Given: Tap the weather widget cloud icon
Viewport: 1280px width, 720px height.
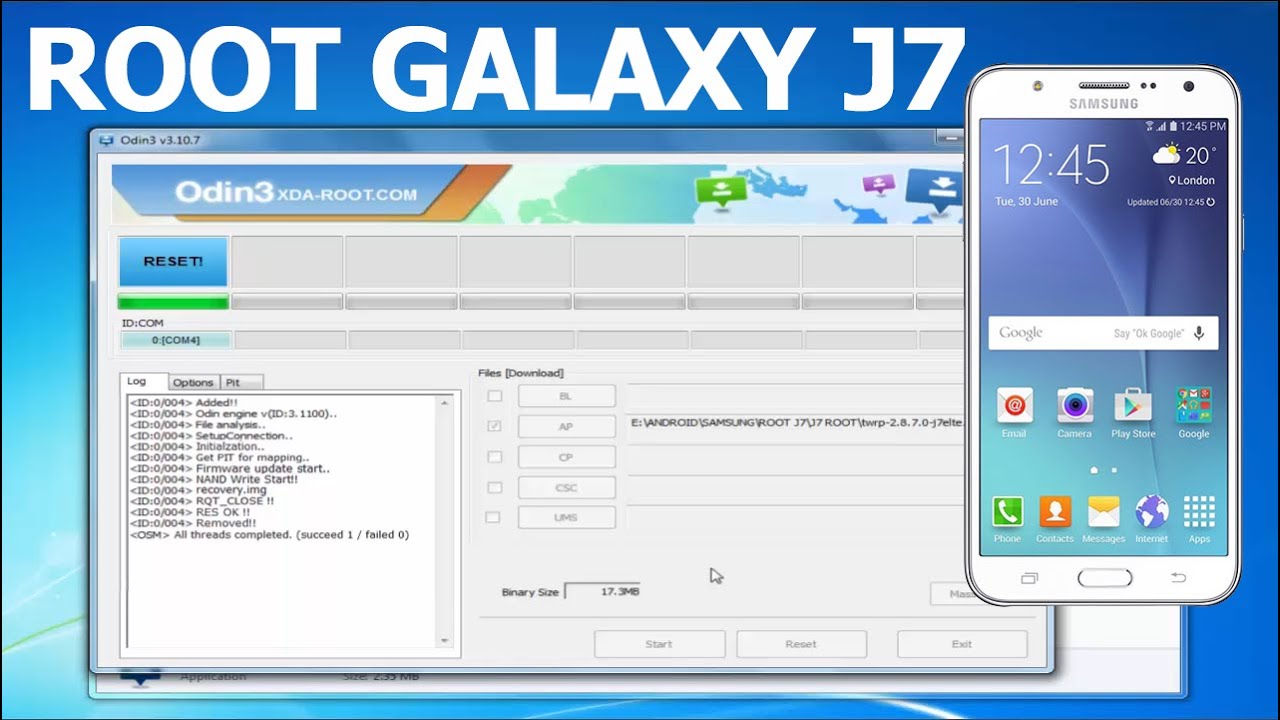Looking at the screenshot, I should click(1166, 155).
